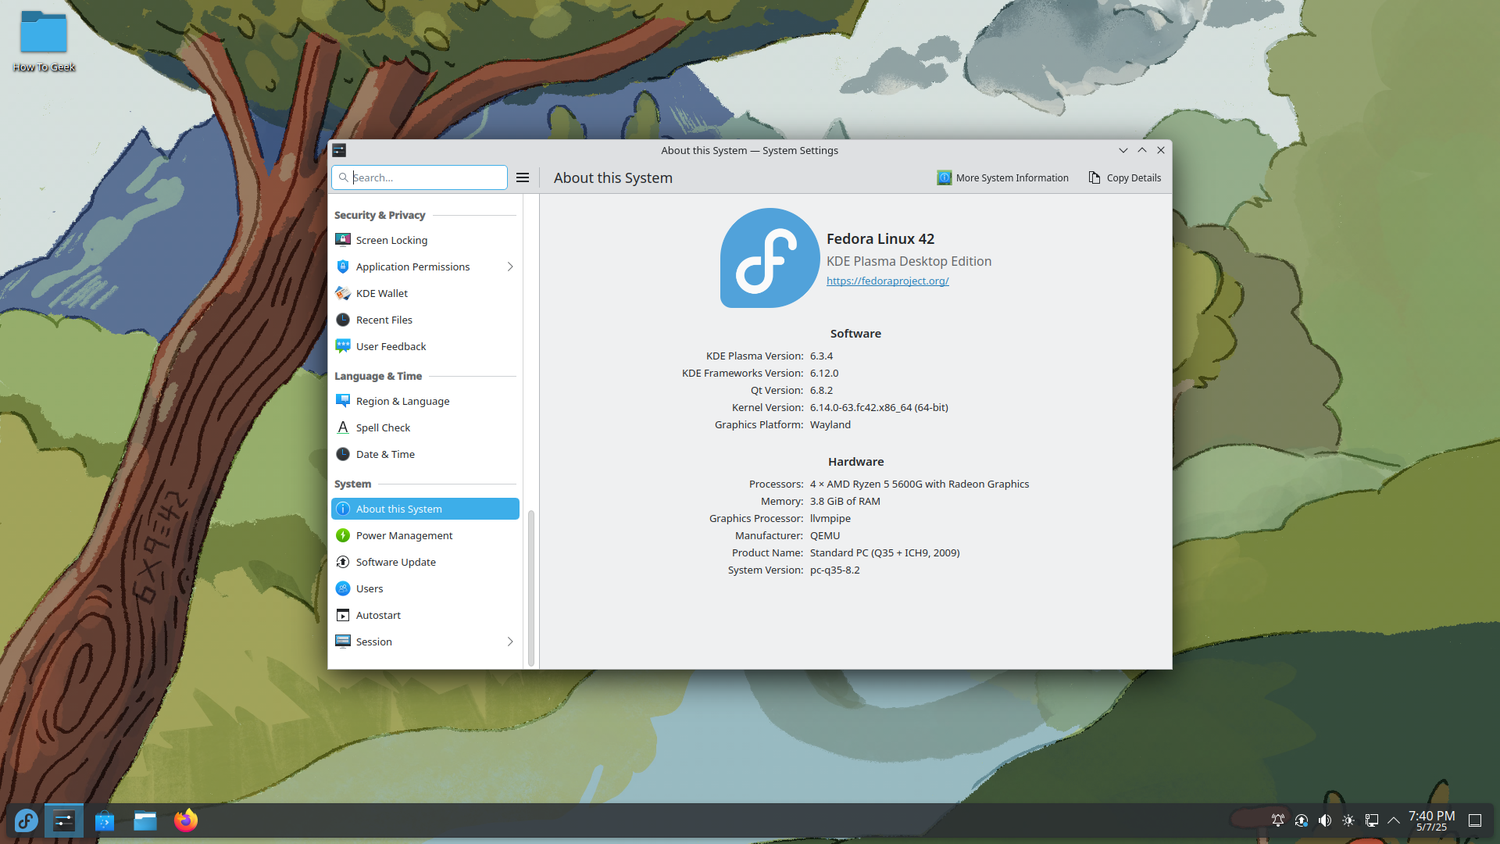Open the notifications bell in system tray

coord(1277,821)
